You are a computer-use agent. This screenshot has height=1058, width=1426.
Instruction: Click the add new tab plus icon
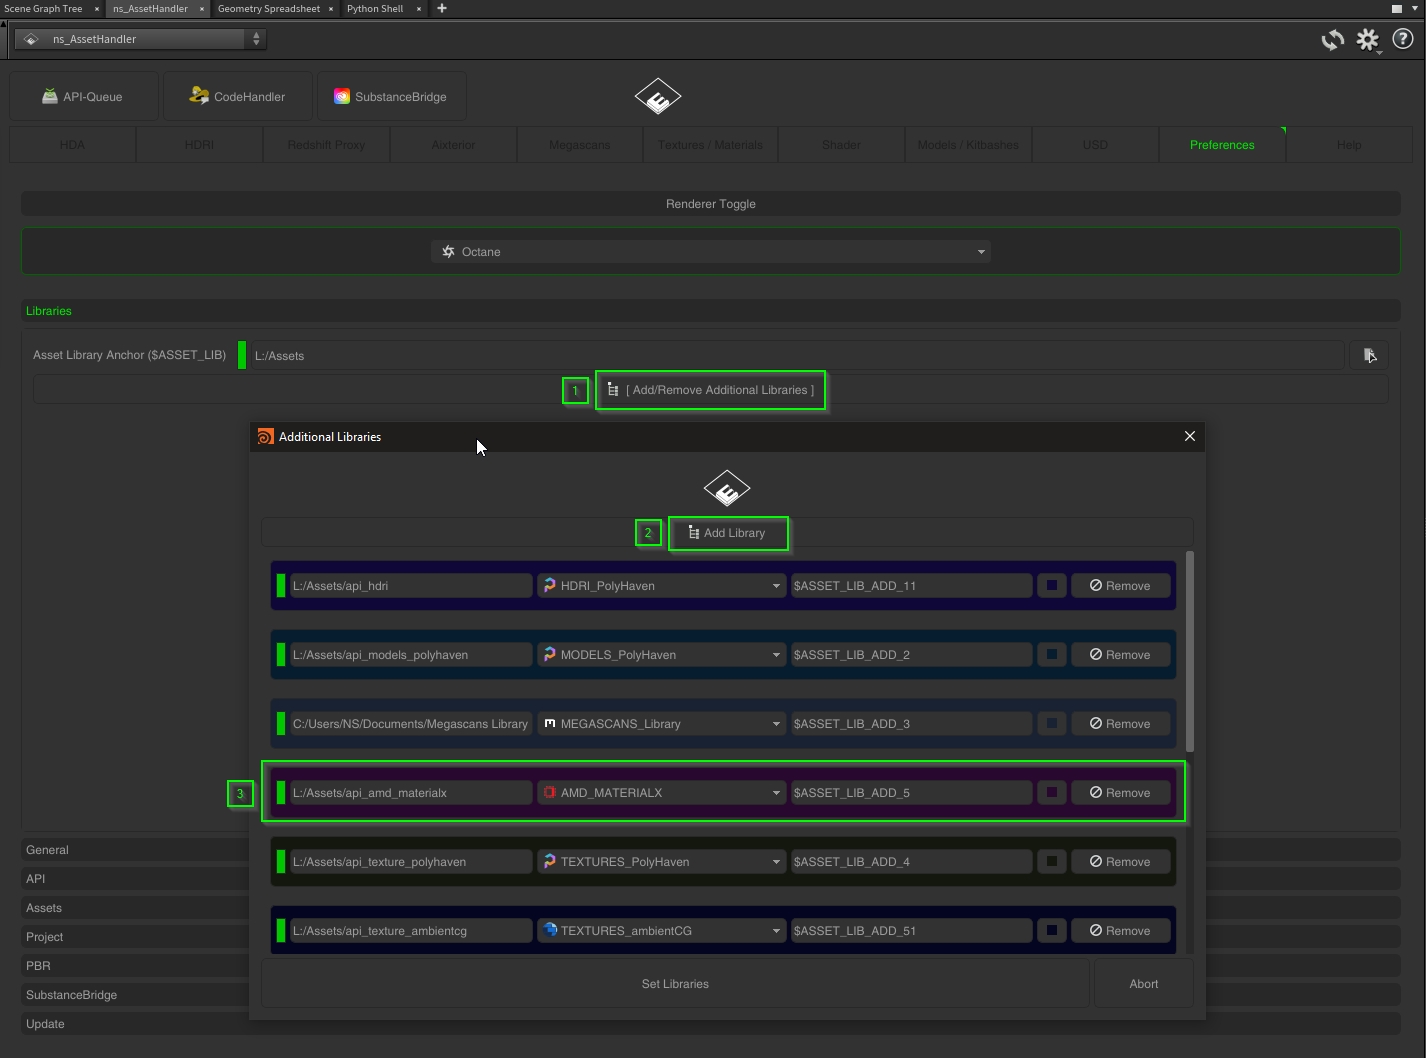pyautogui.click(x=442, y=9)
